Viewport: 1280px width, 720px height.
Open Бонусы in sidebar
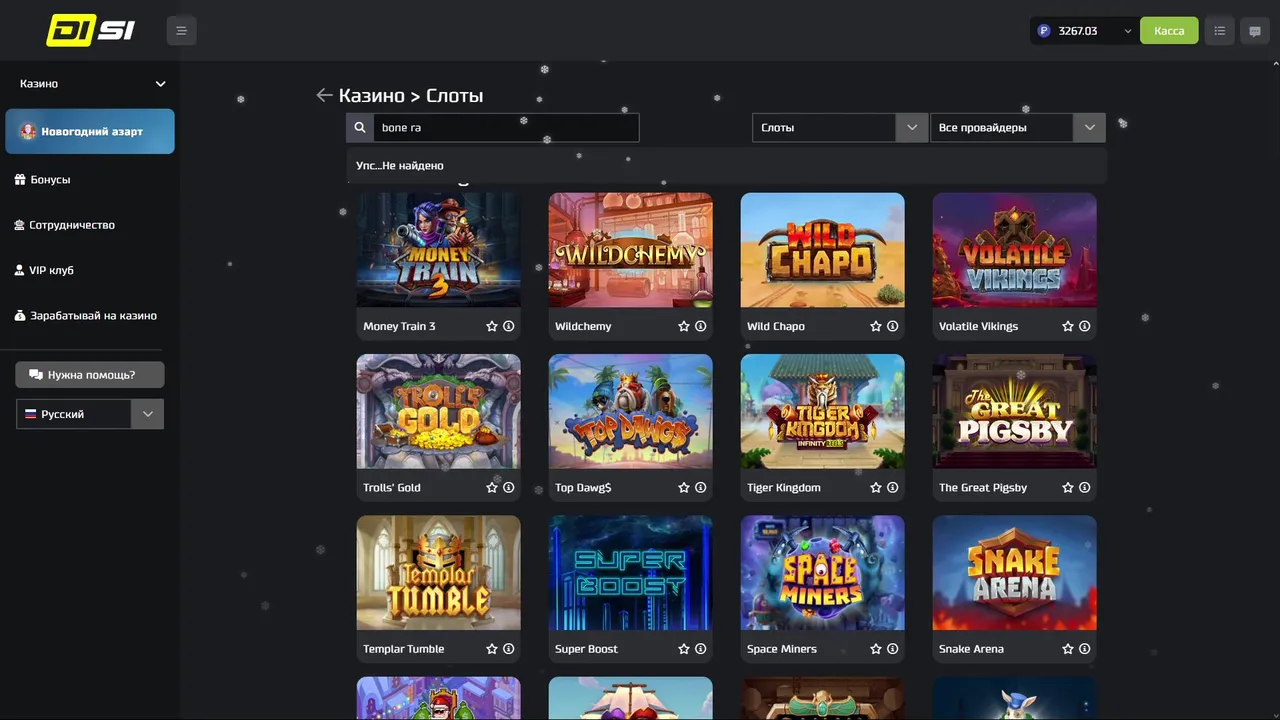[x=43, y=180]
